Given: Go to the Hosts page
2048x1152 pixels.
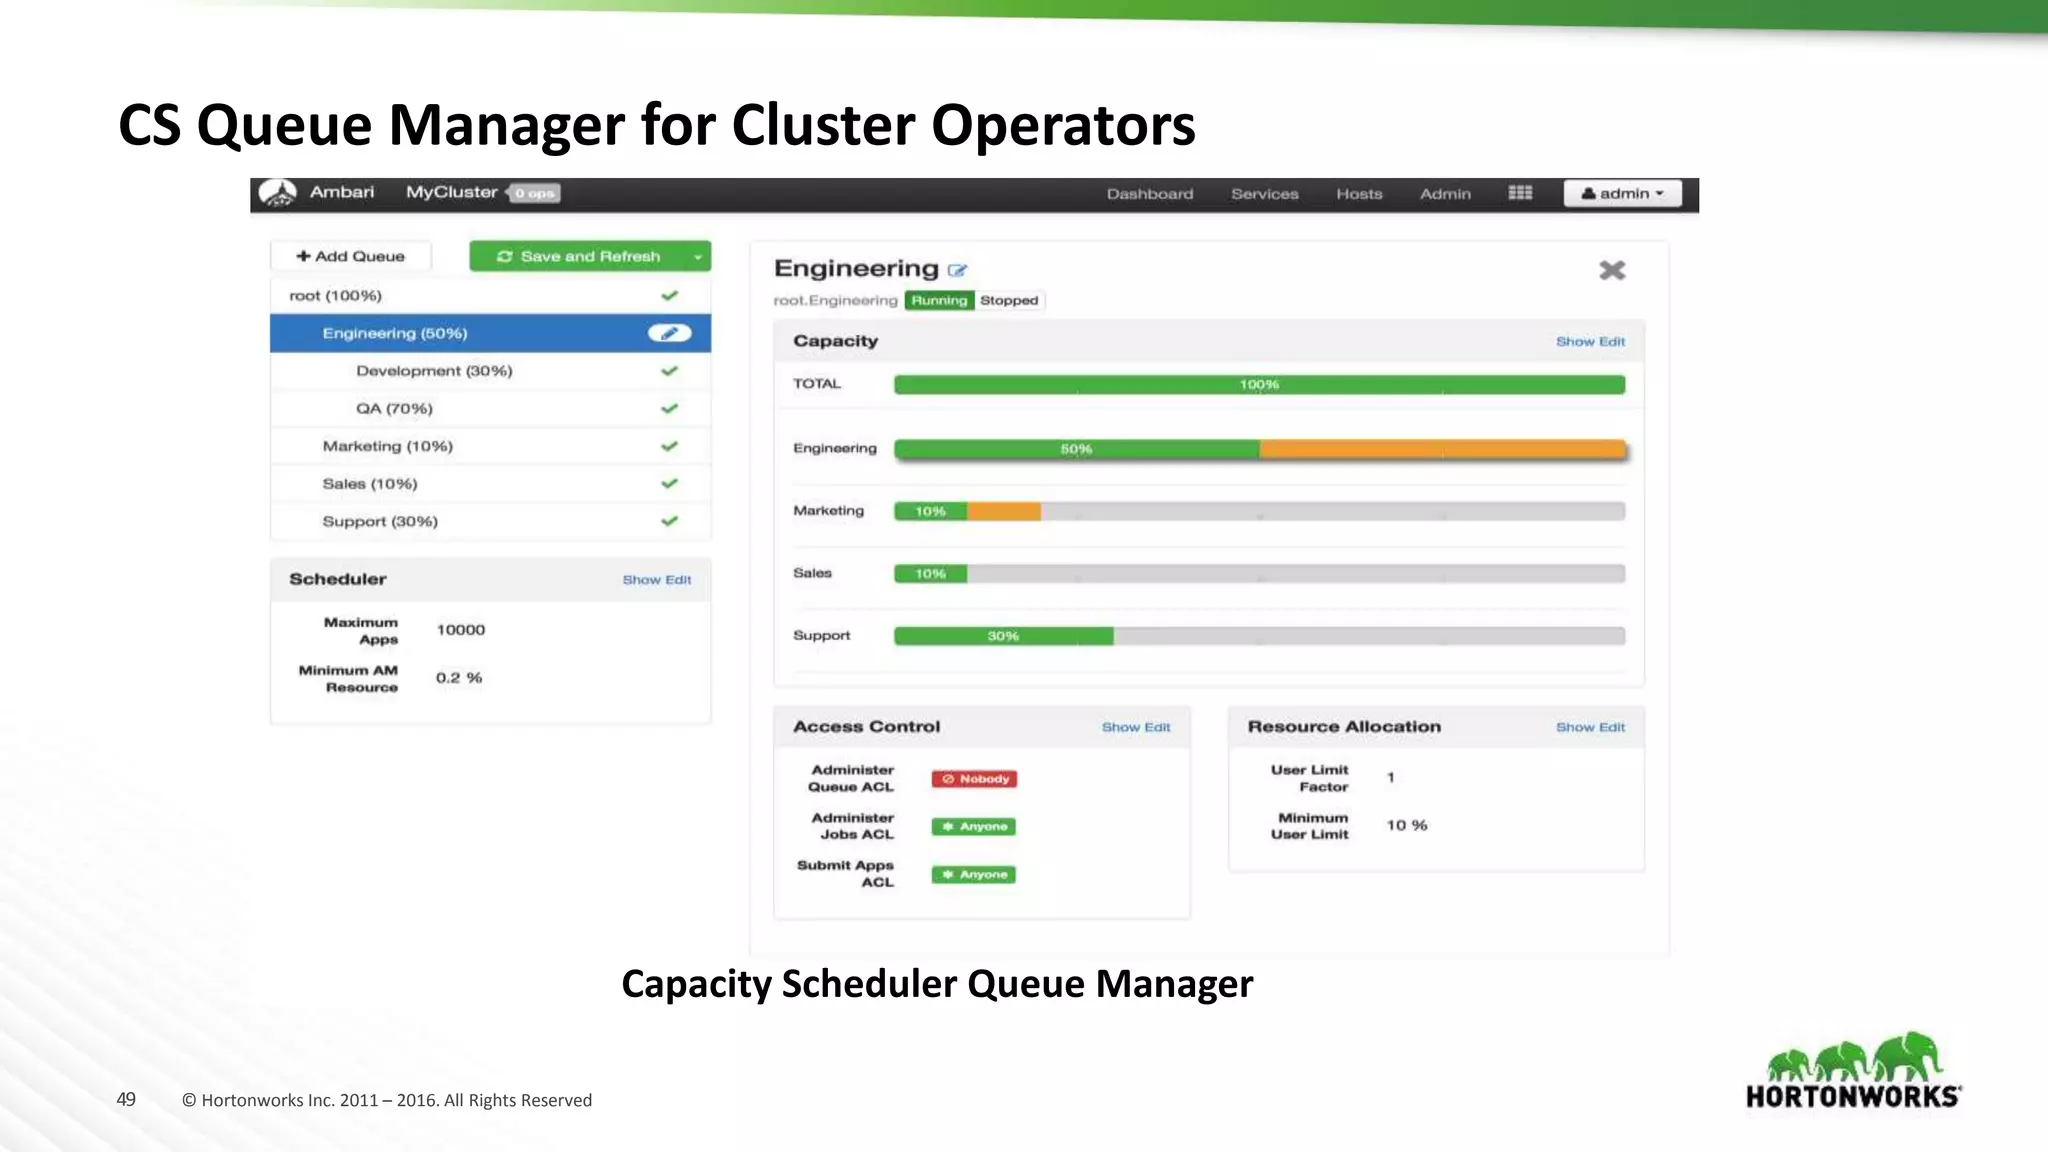Looking at the screenshot, I should (1359, 194).
